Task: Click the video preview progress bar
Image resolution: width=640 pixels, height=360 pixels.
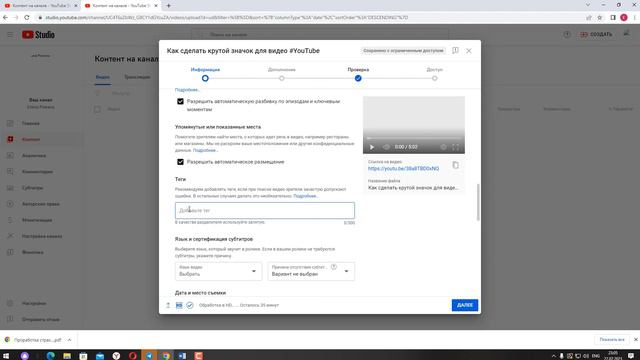Action: point(413,138)
